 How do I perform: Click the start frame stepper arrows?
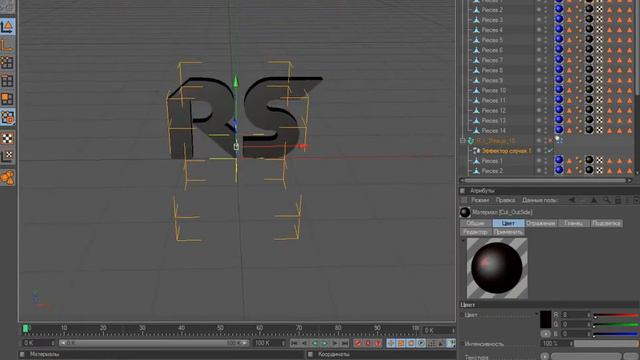(x=53, y=343)
